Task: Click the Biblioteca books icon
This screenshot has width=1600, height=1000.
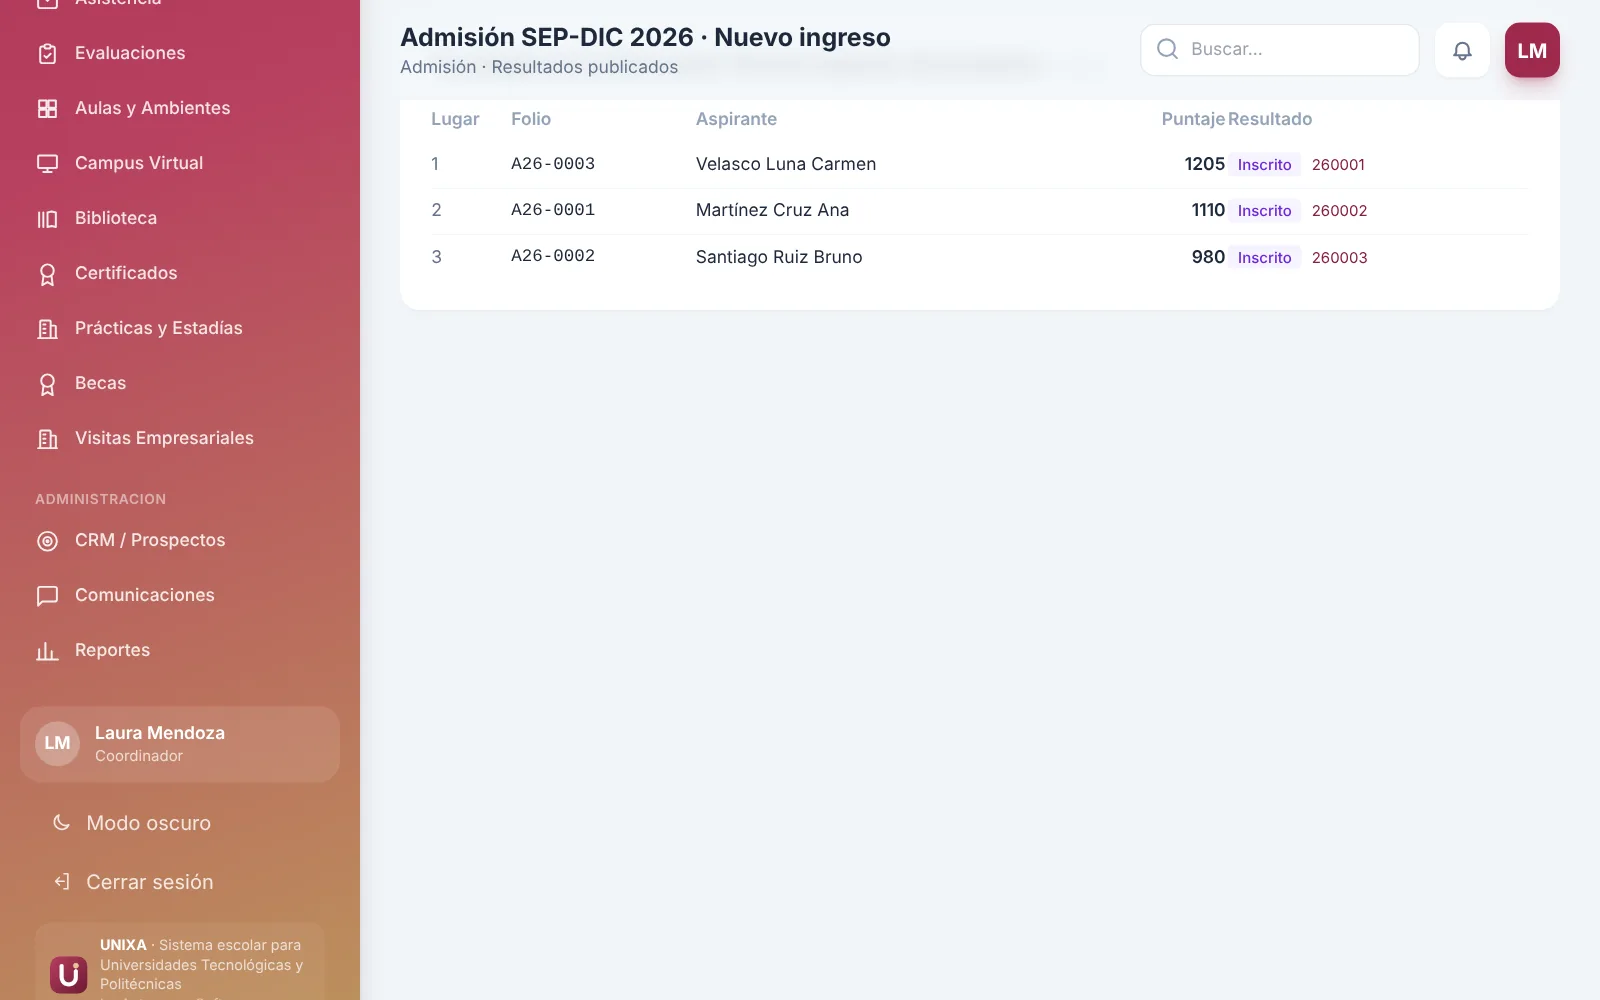Action: (47, 218)
